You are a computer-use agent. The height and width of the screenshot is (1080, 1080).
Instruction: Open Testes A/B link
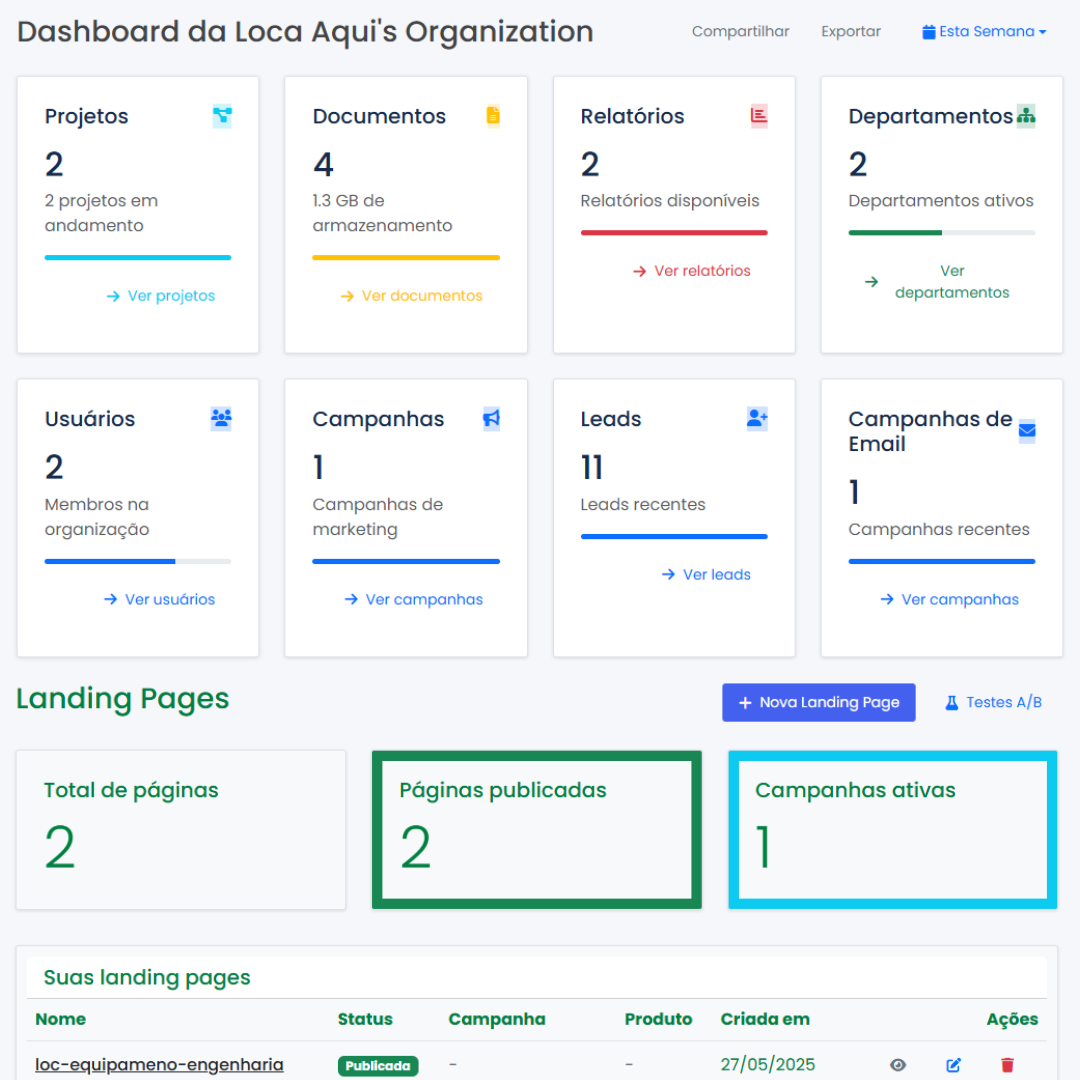coord(993,703)
